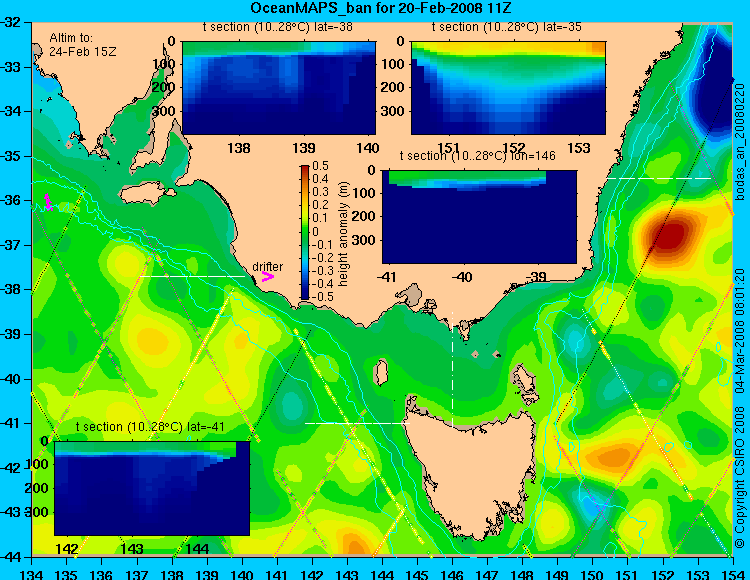Click the 'Altim to: 24-Feb 15Z' note

point(82,44)
